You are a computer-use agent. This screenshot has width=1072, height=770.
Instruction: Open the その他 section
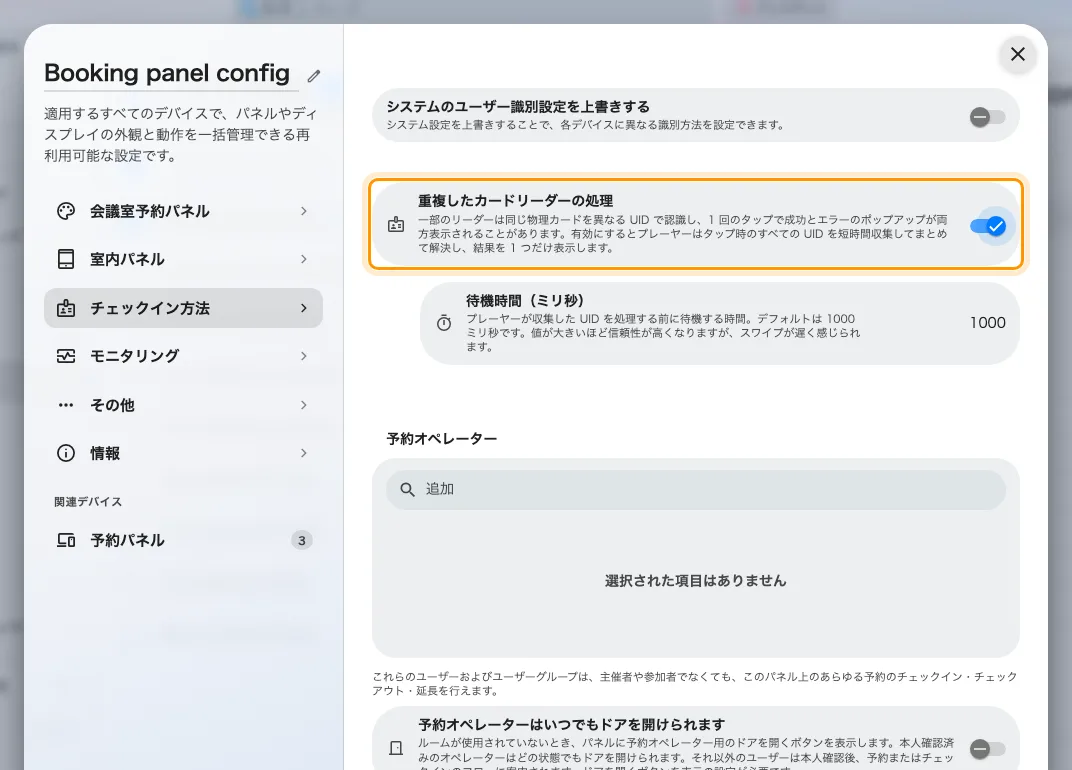click(x=183, y=405)
